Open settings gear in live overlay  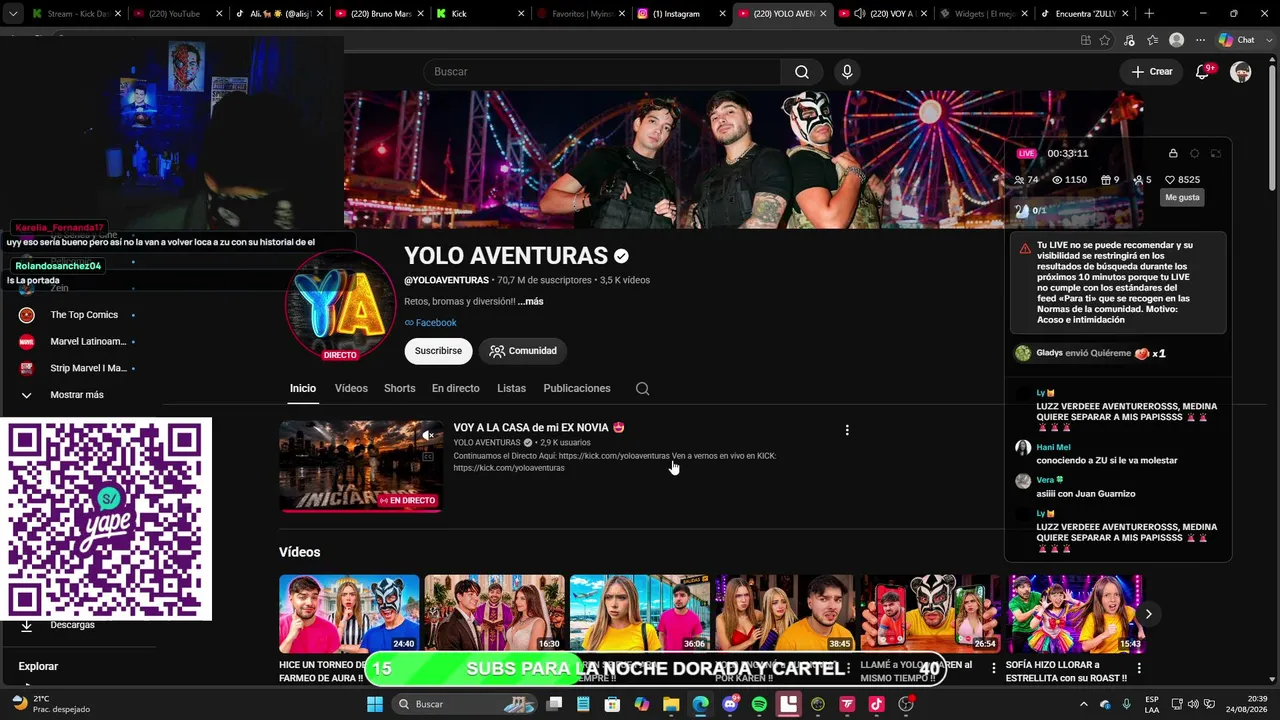[1194, 153]
